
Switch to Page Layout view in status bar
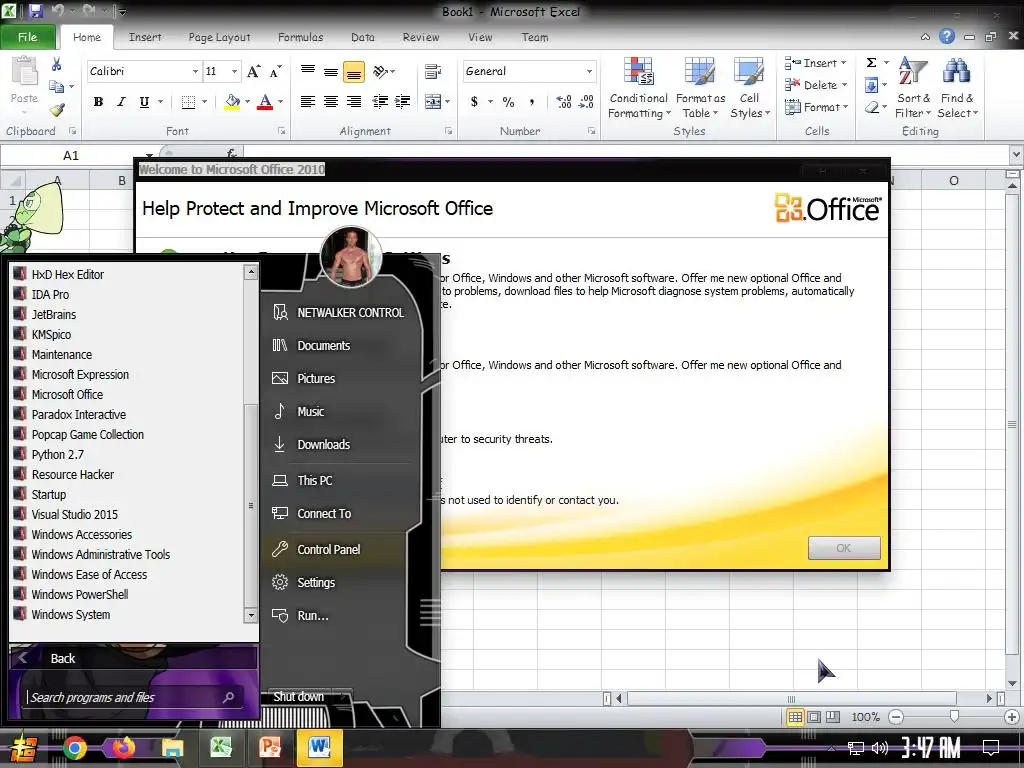point(814,716)
